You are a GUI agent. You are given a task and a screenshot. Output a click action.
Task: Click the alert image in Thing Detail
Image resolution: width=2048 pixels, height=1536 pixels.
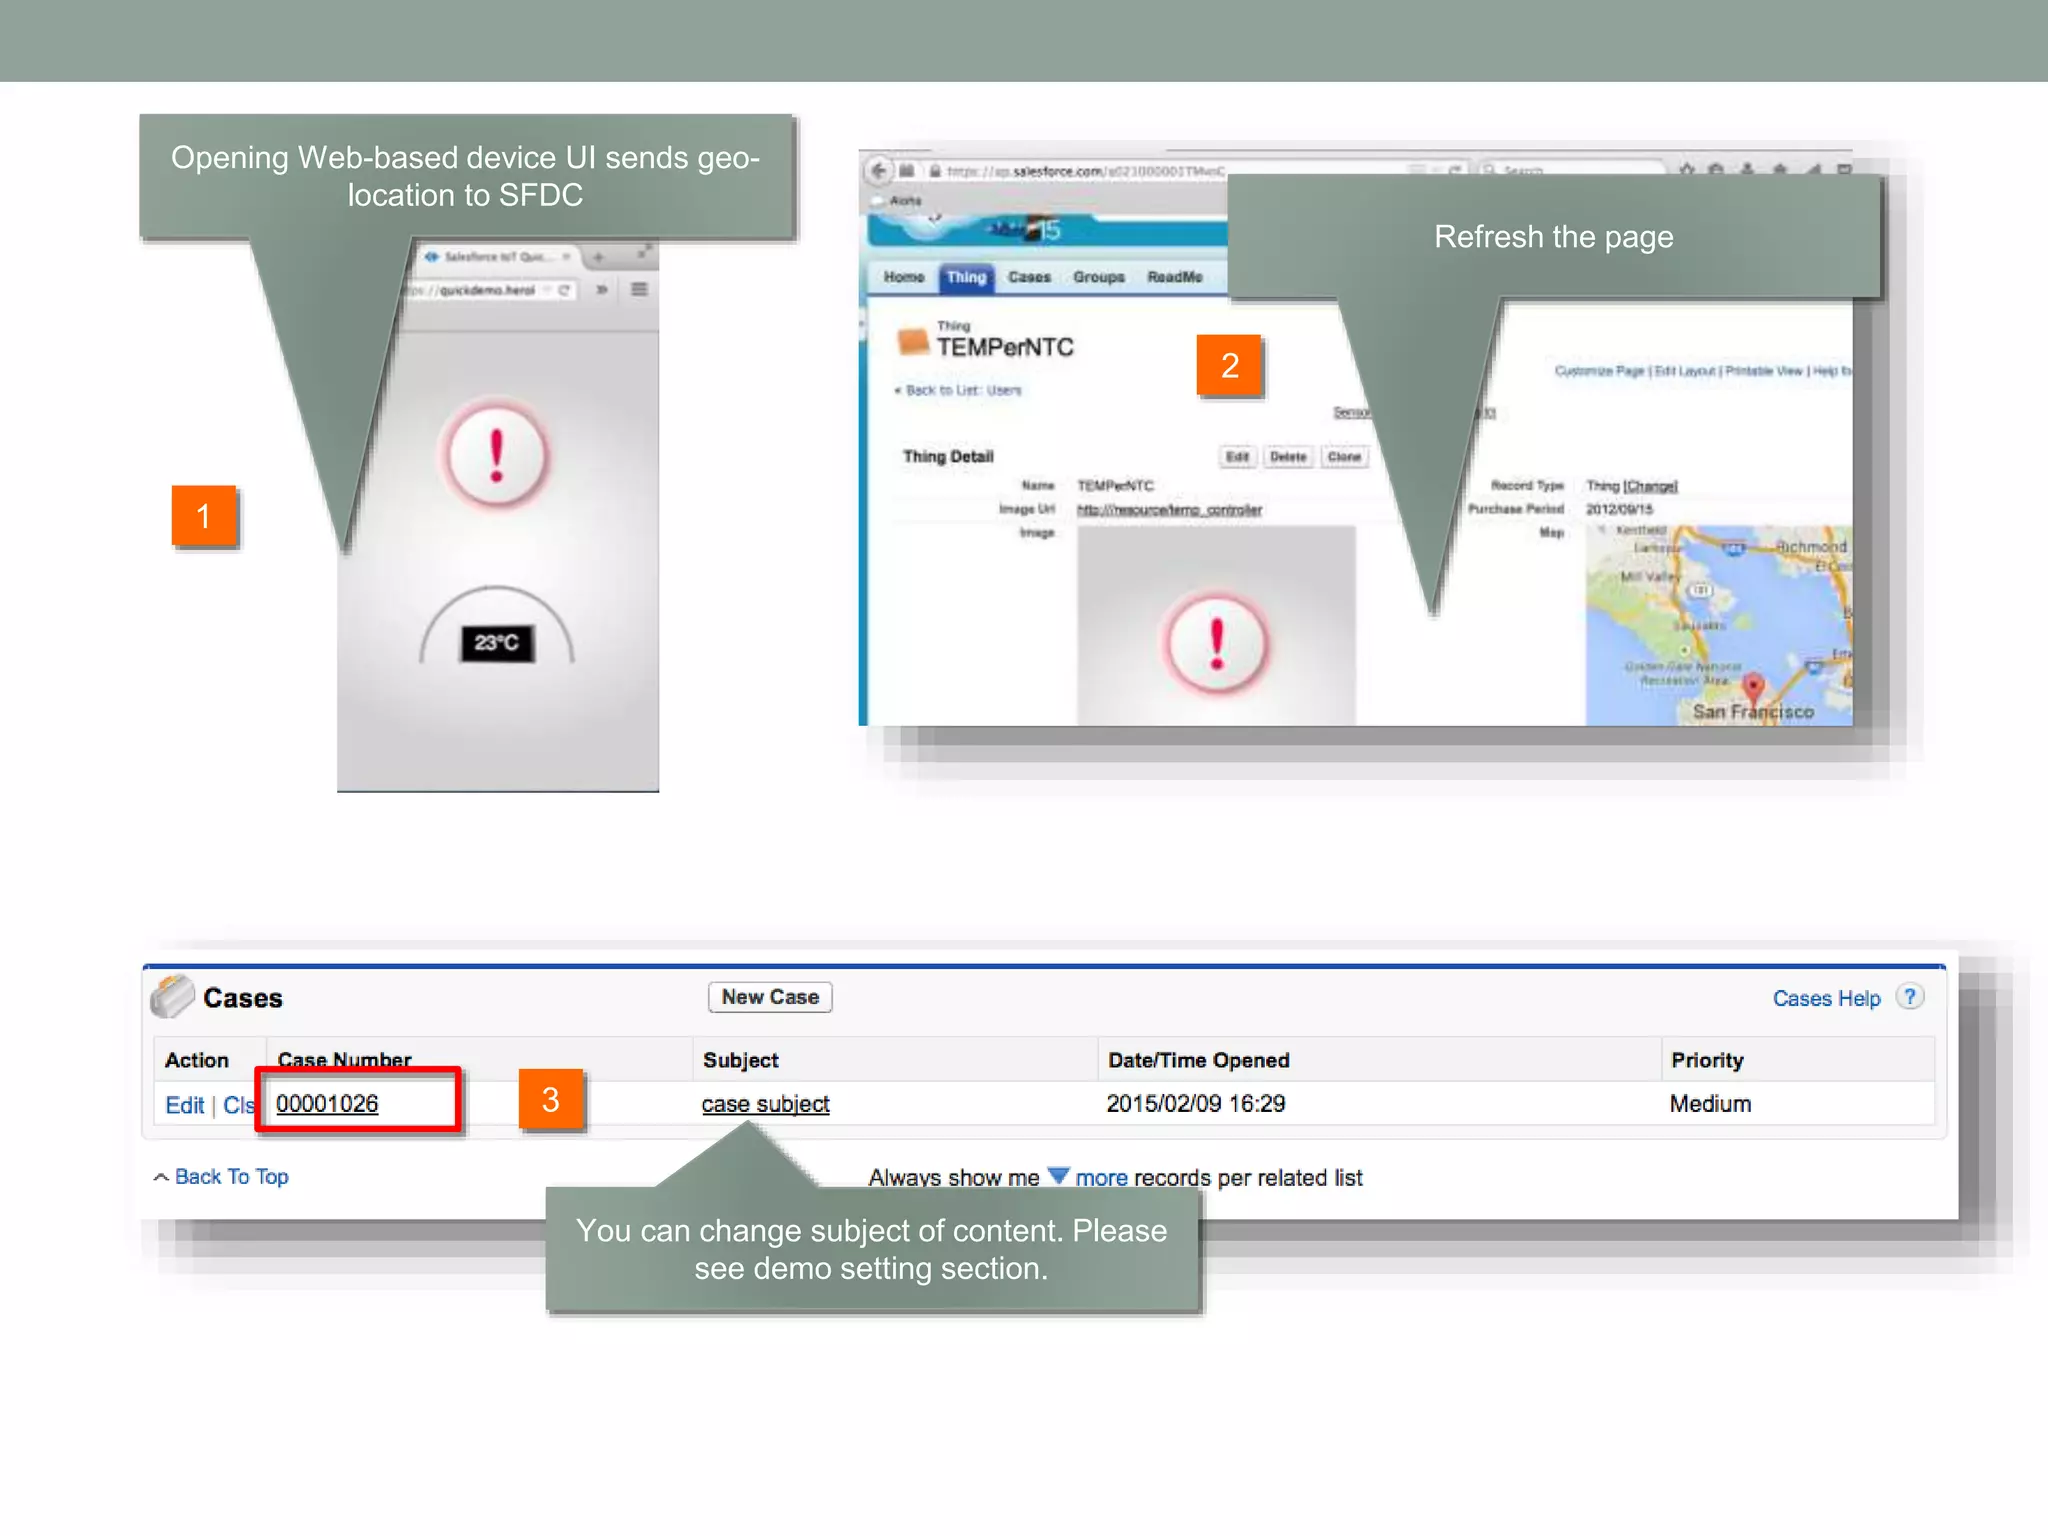pos(1216,626)
